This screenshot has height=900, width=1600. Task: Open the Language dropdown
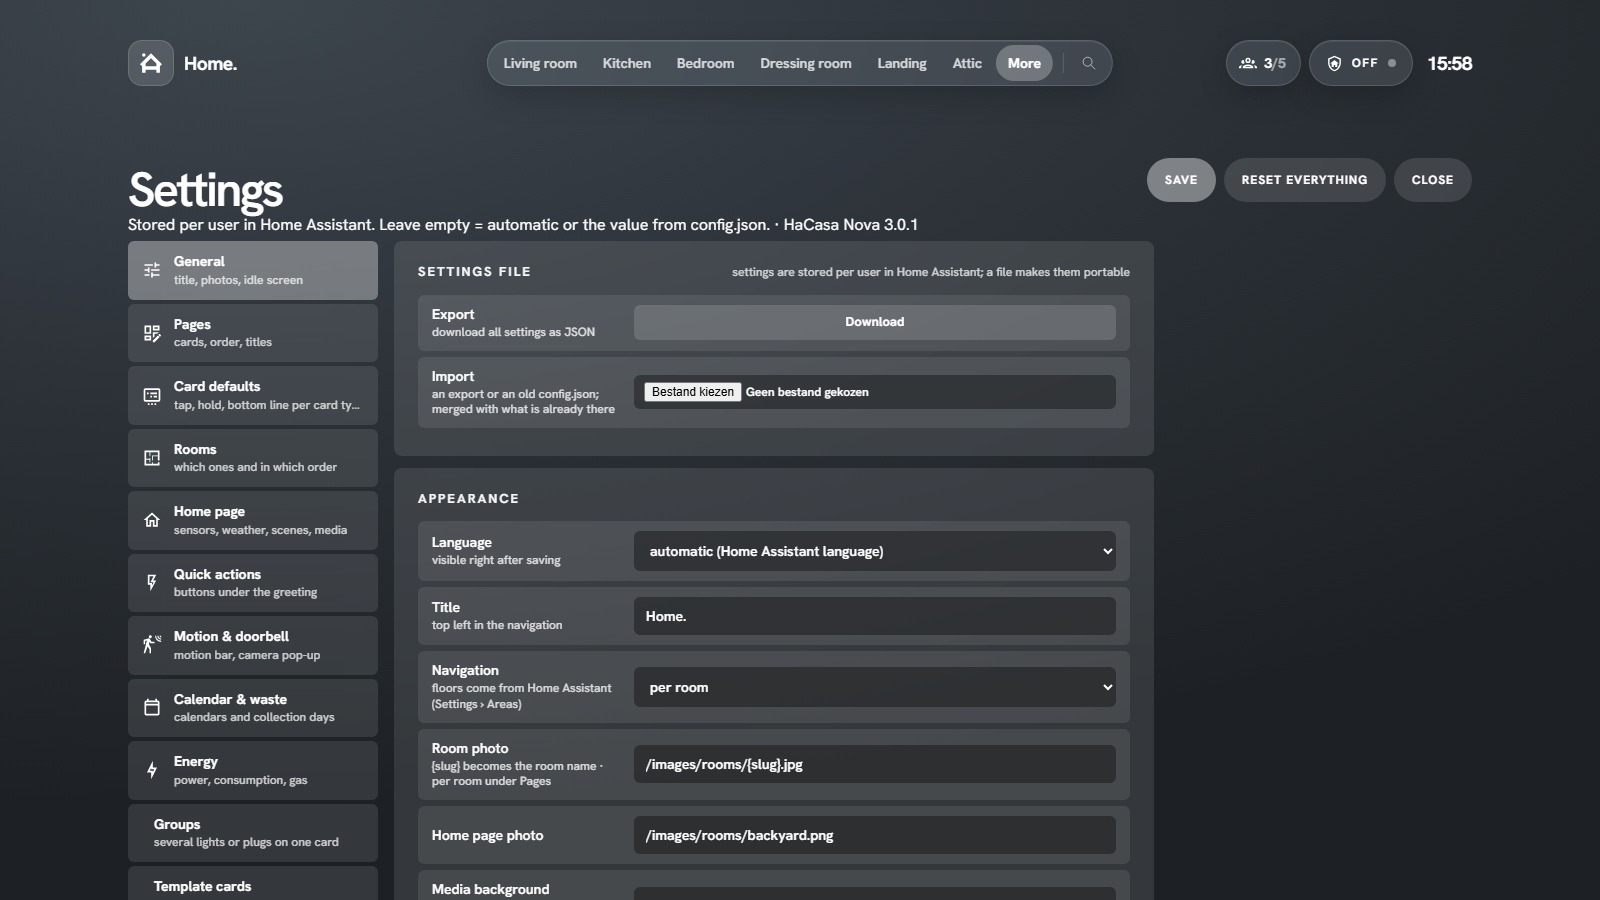[875, 551]
